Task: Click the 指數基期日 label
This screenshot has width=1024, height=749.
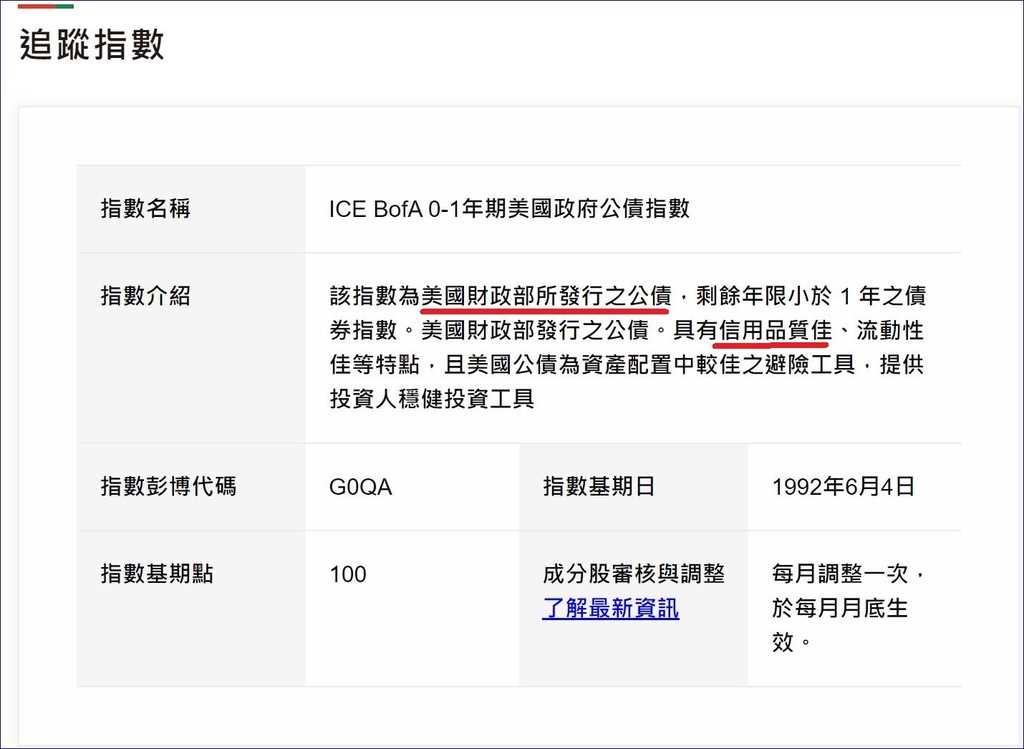Action: [599, 486]
